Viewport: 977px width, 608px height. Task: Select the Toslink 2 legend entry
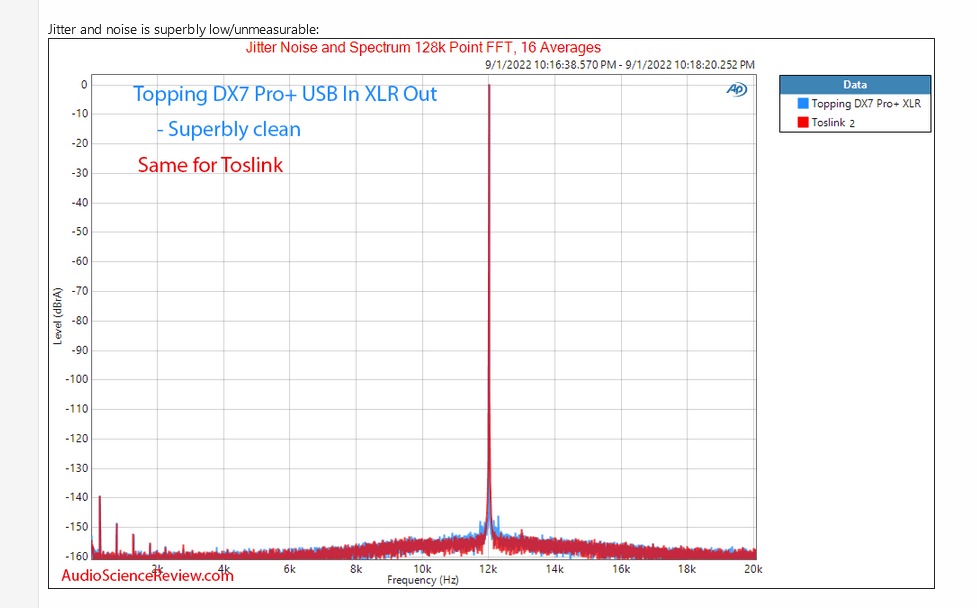826,122
